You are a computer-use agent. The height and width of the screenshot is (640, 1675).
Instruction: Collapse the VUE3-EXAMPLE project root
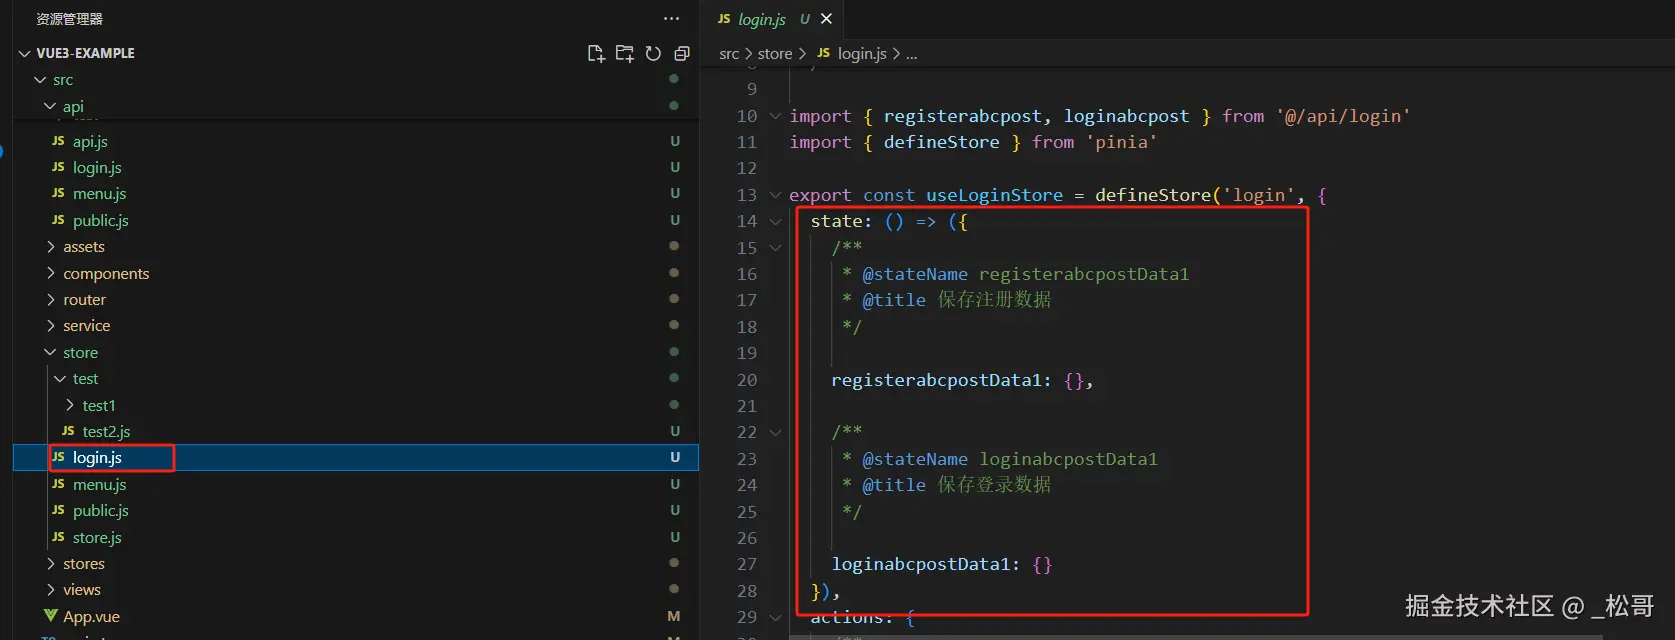click(x=25, y=53)
